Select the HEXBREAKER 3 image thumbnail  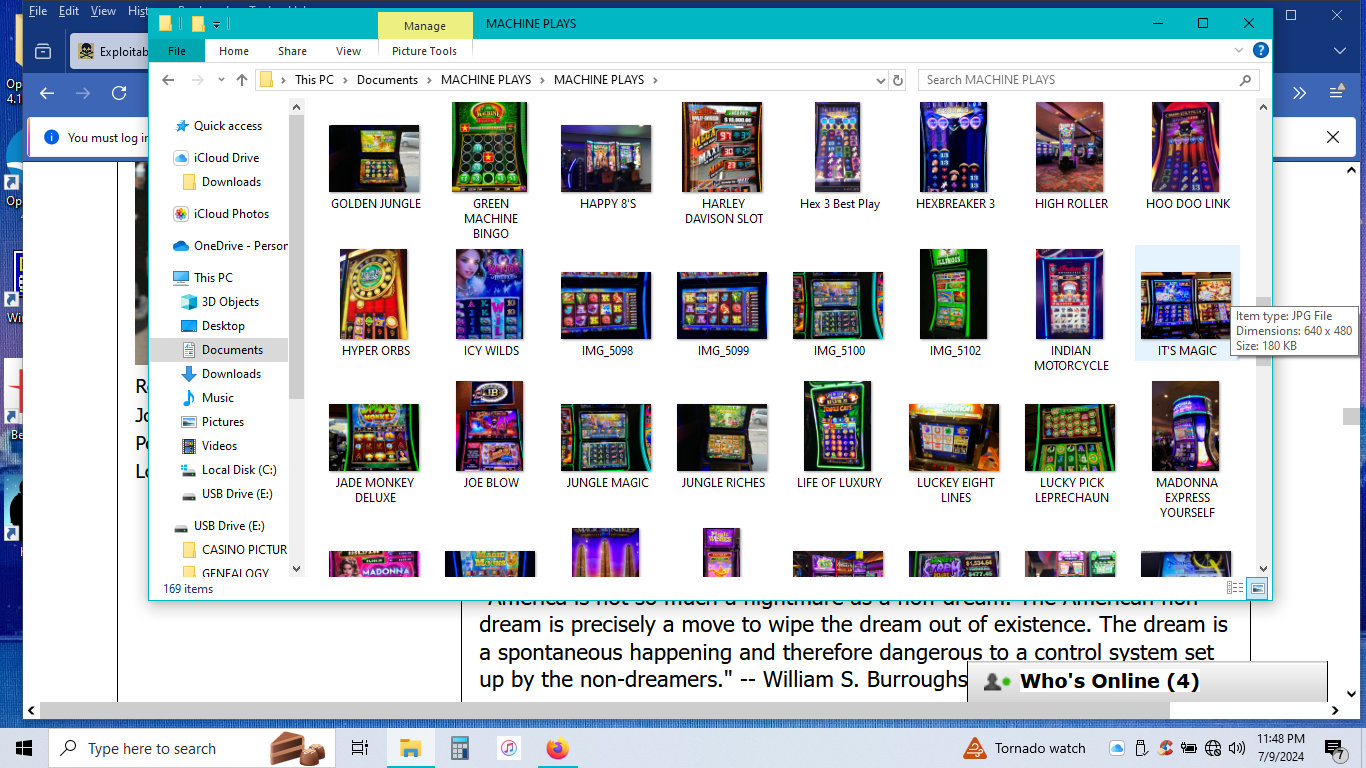tap(955, 148)
